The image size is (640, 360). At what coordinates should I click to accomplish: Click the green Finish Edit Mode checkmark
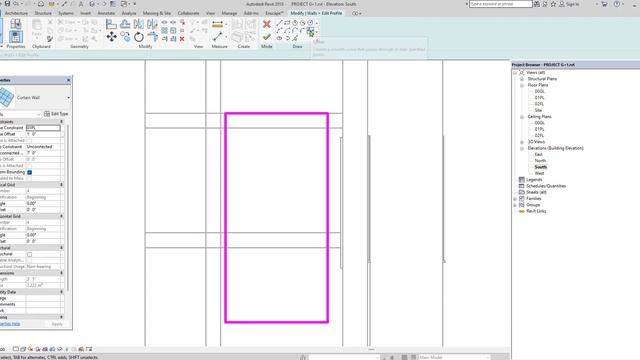coord(267,37)
